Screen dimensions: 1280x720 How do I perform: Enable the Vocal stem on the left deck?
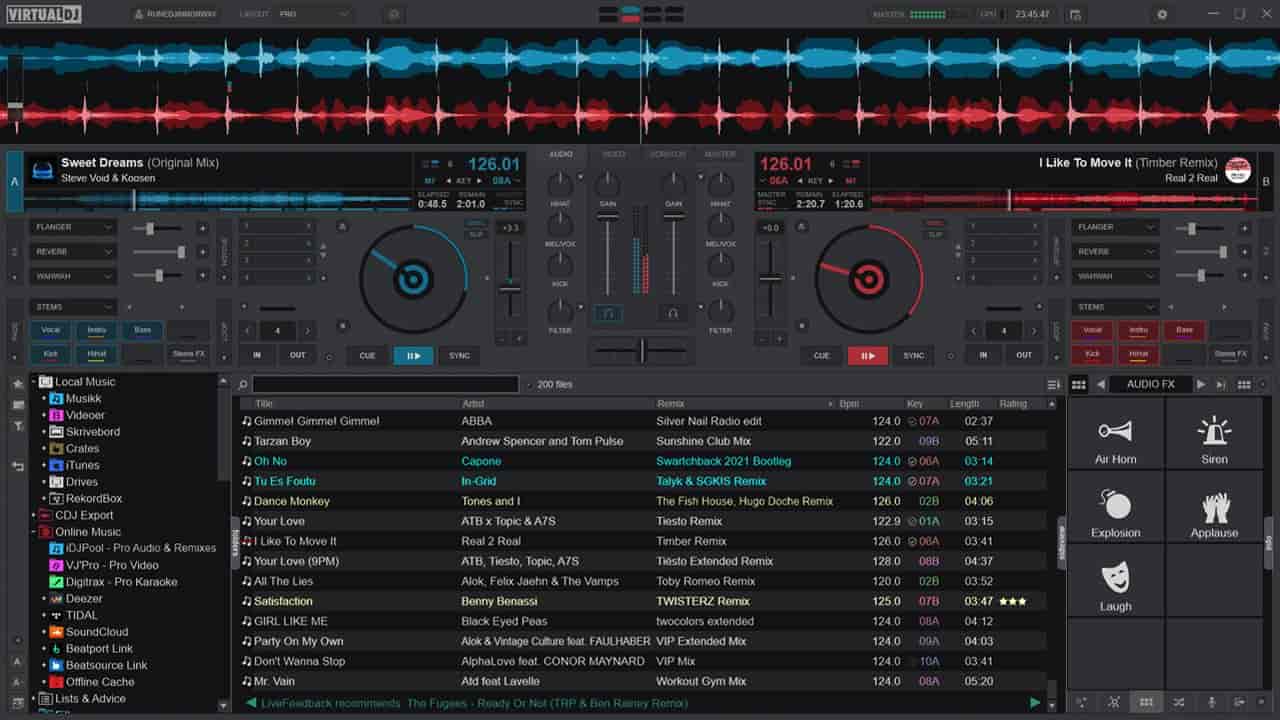point(50,329)
